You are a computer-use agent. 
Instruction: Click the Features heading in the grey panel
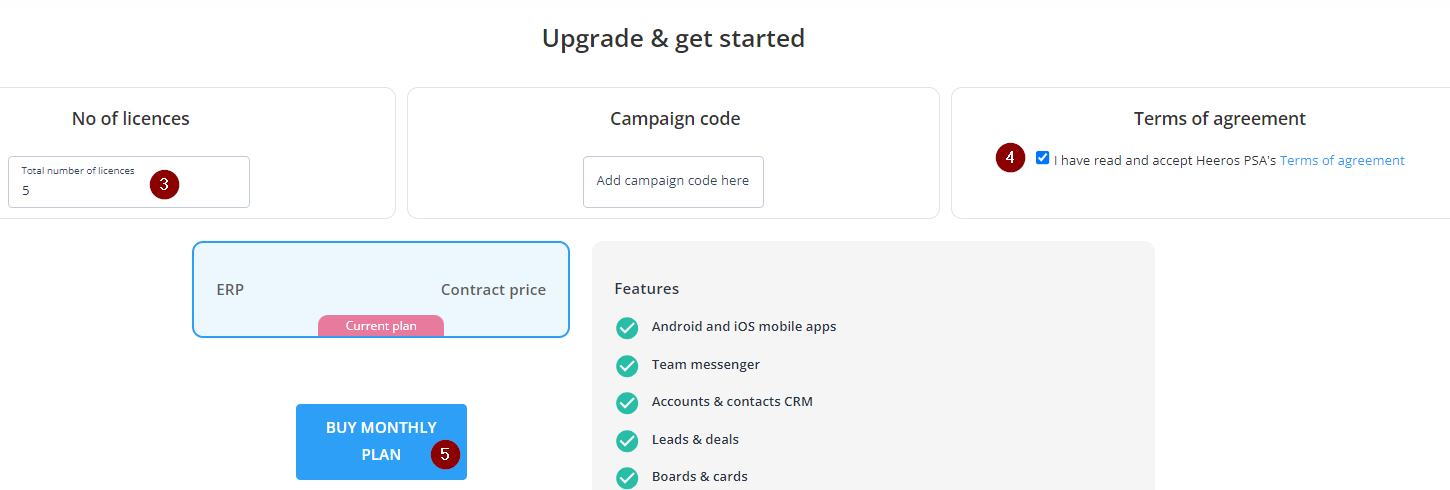tap(647, 289)
